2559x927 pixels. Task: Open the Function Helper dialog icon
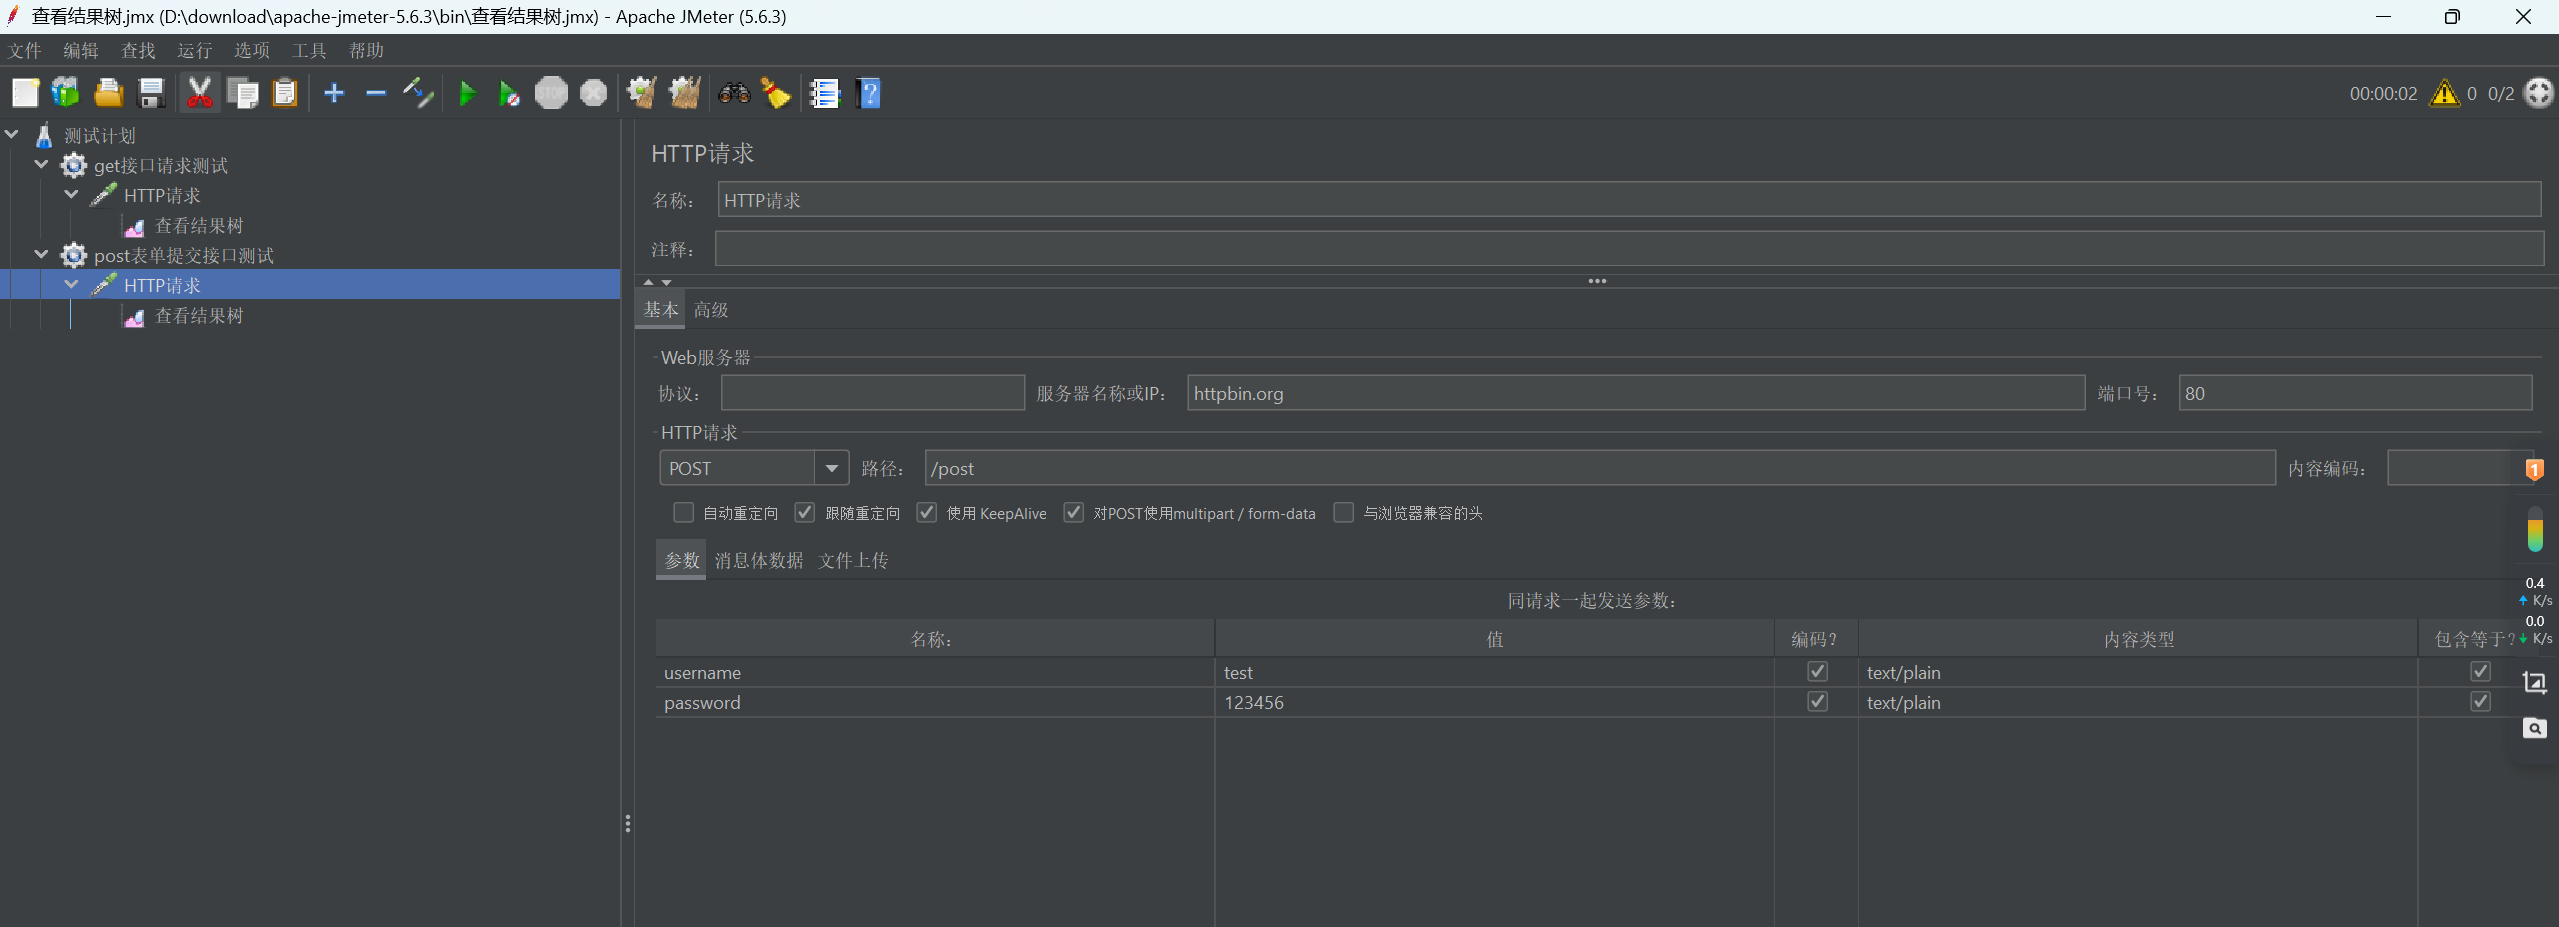(825, 93)
